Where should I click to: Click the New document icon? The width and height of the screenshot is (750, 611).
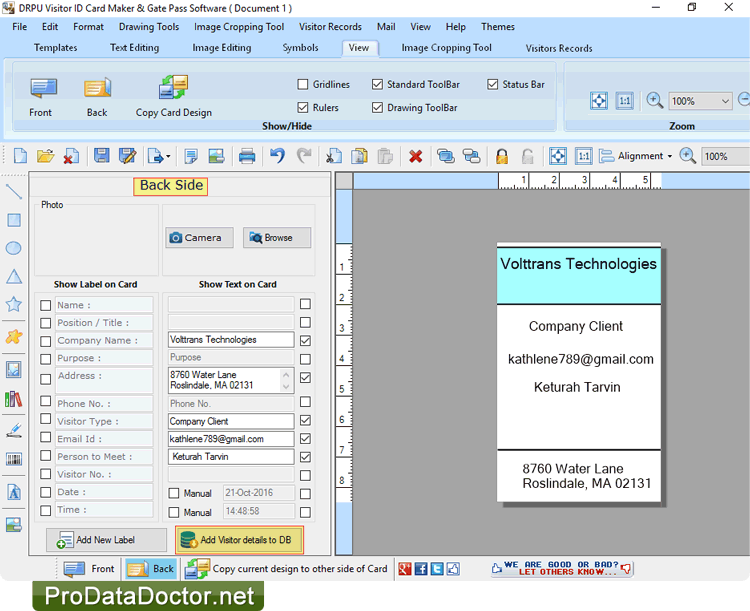tap(20, 156)
